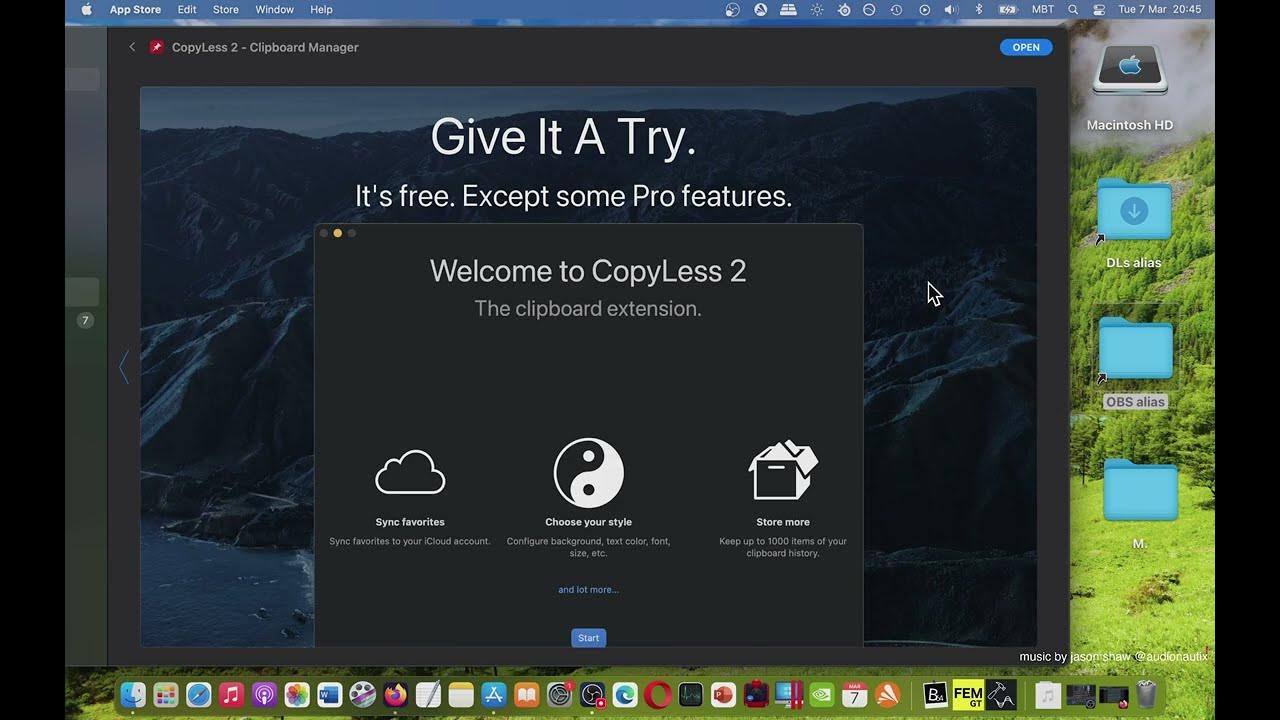The height and width of the screenshot is (720, 1280).
Task: Open Control Center in menu bar
Action: 1099,9
